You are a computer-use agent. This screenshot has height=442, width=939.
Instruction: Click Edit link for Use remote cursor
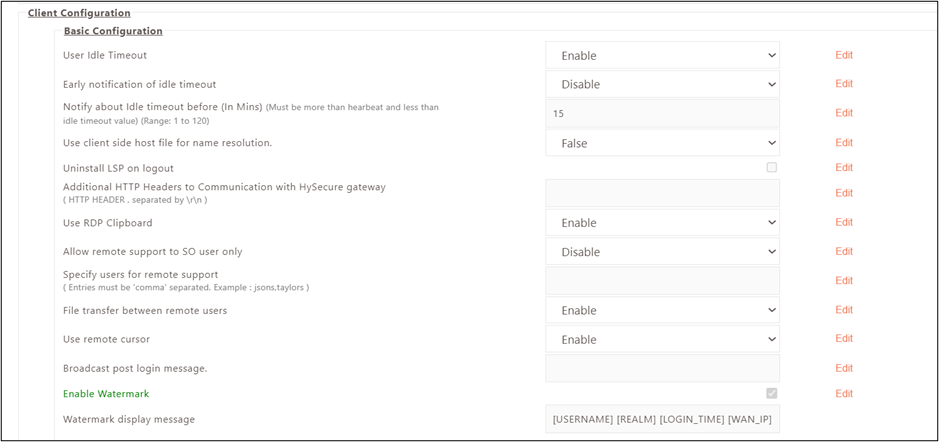pos(844,339)
